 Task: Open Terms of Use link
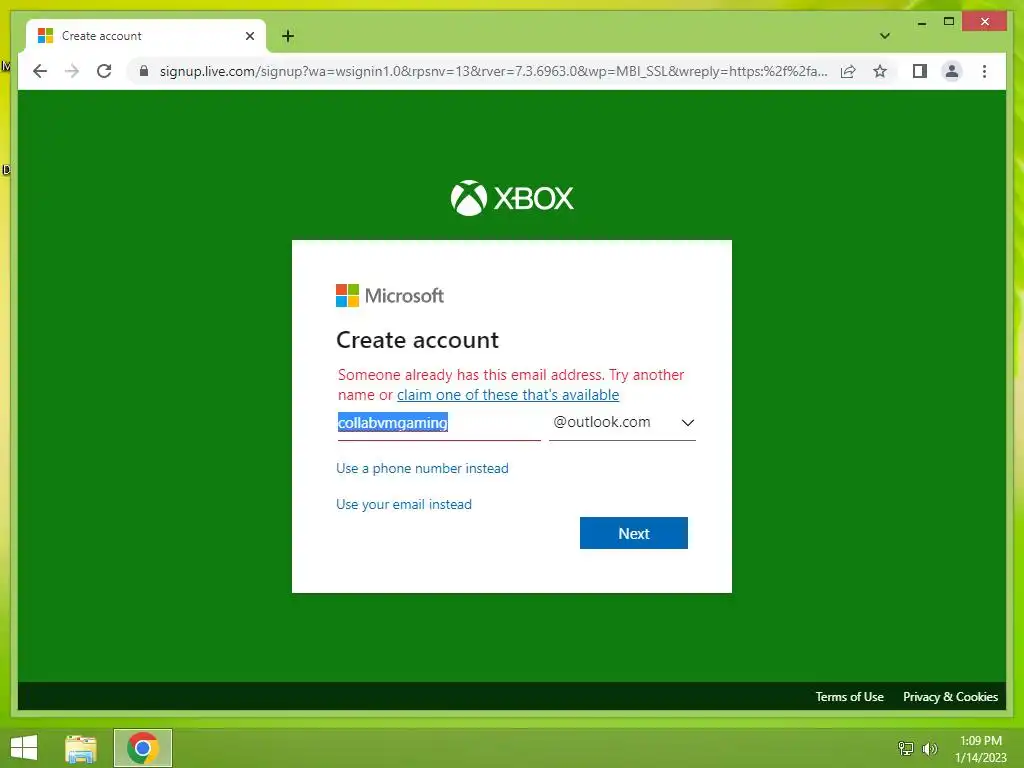tap(849, 697)
